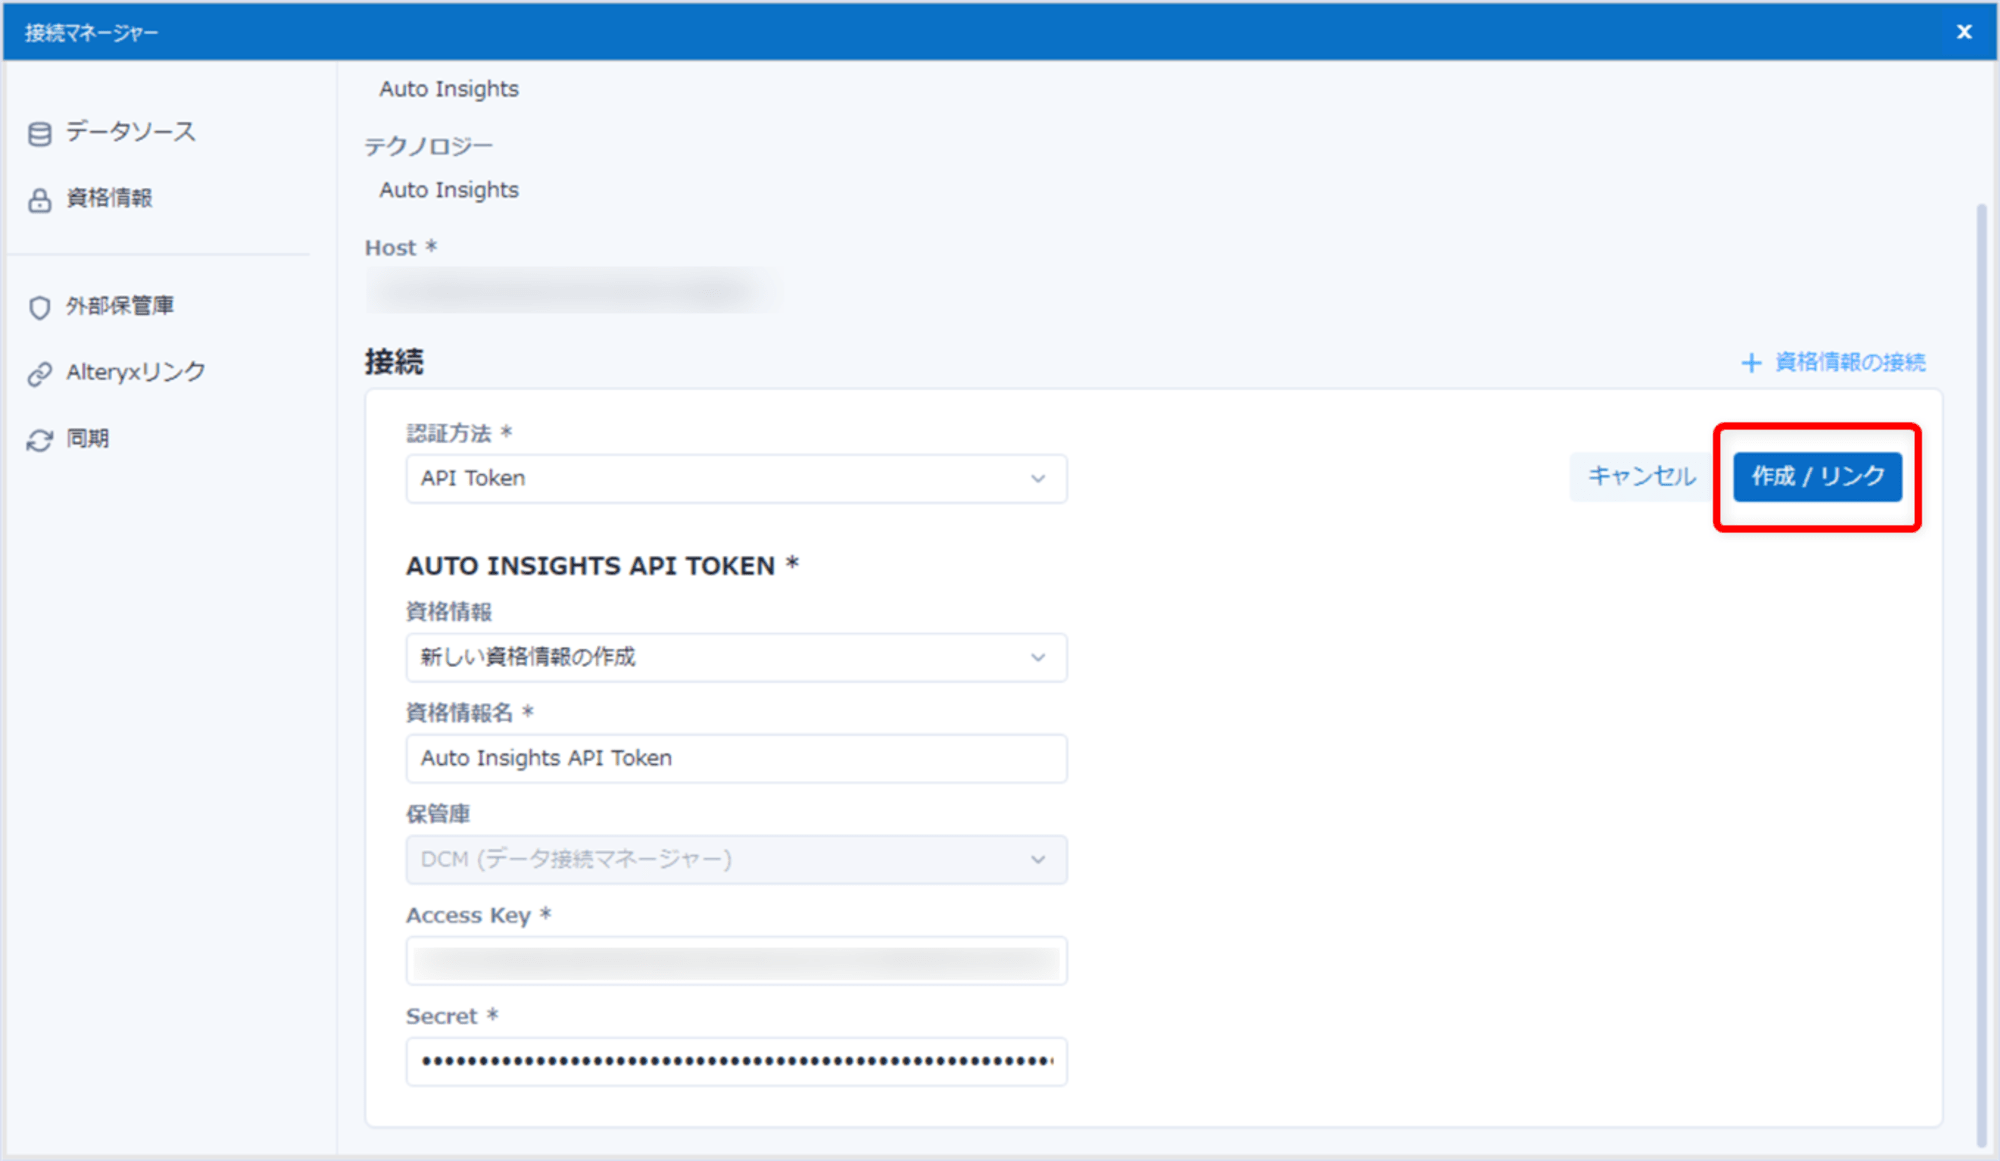Click into the Secret password field

[736, 1062]
